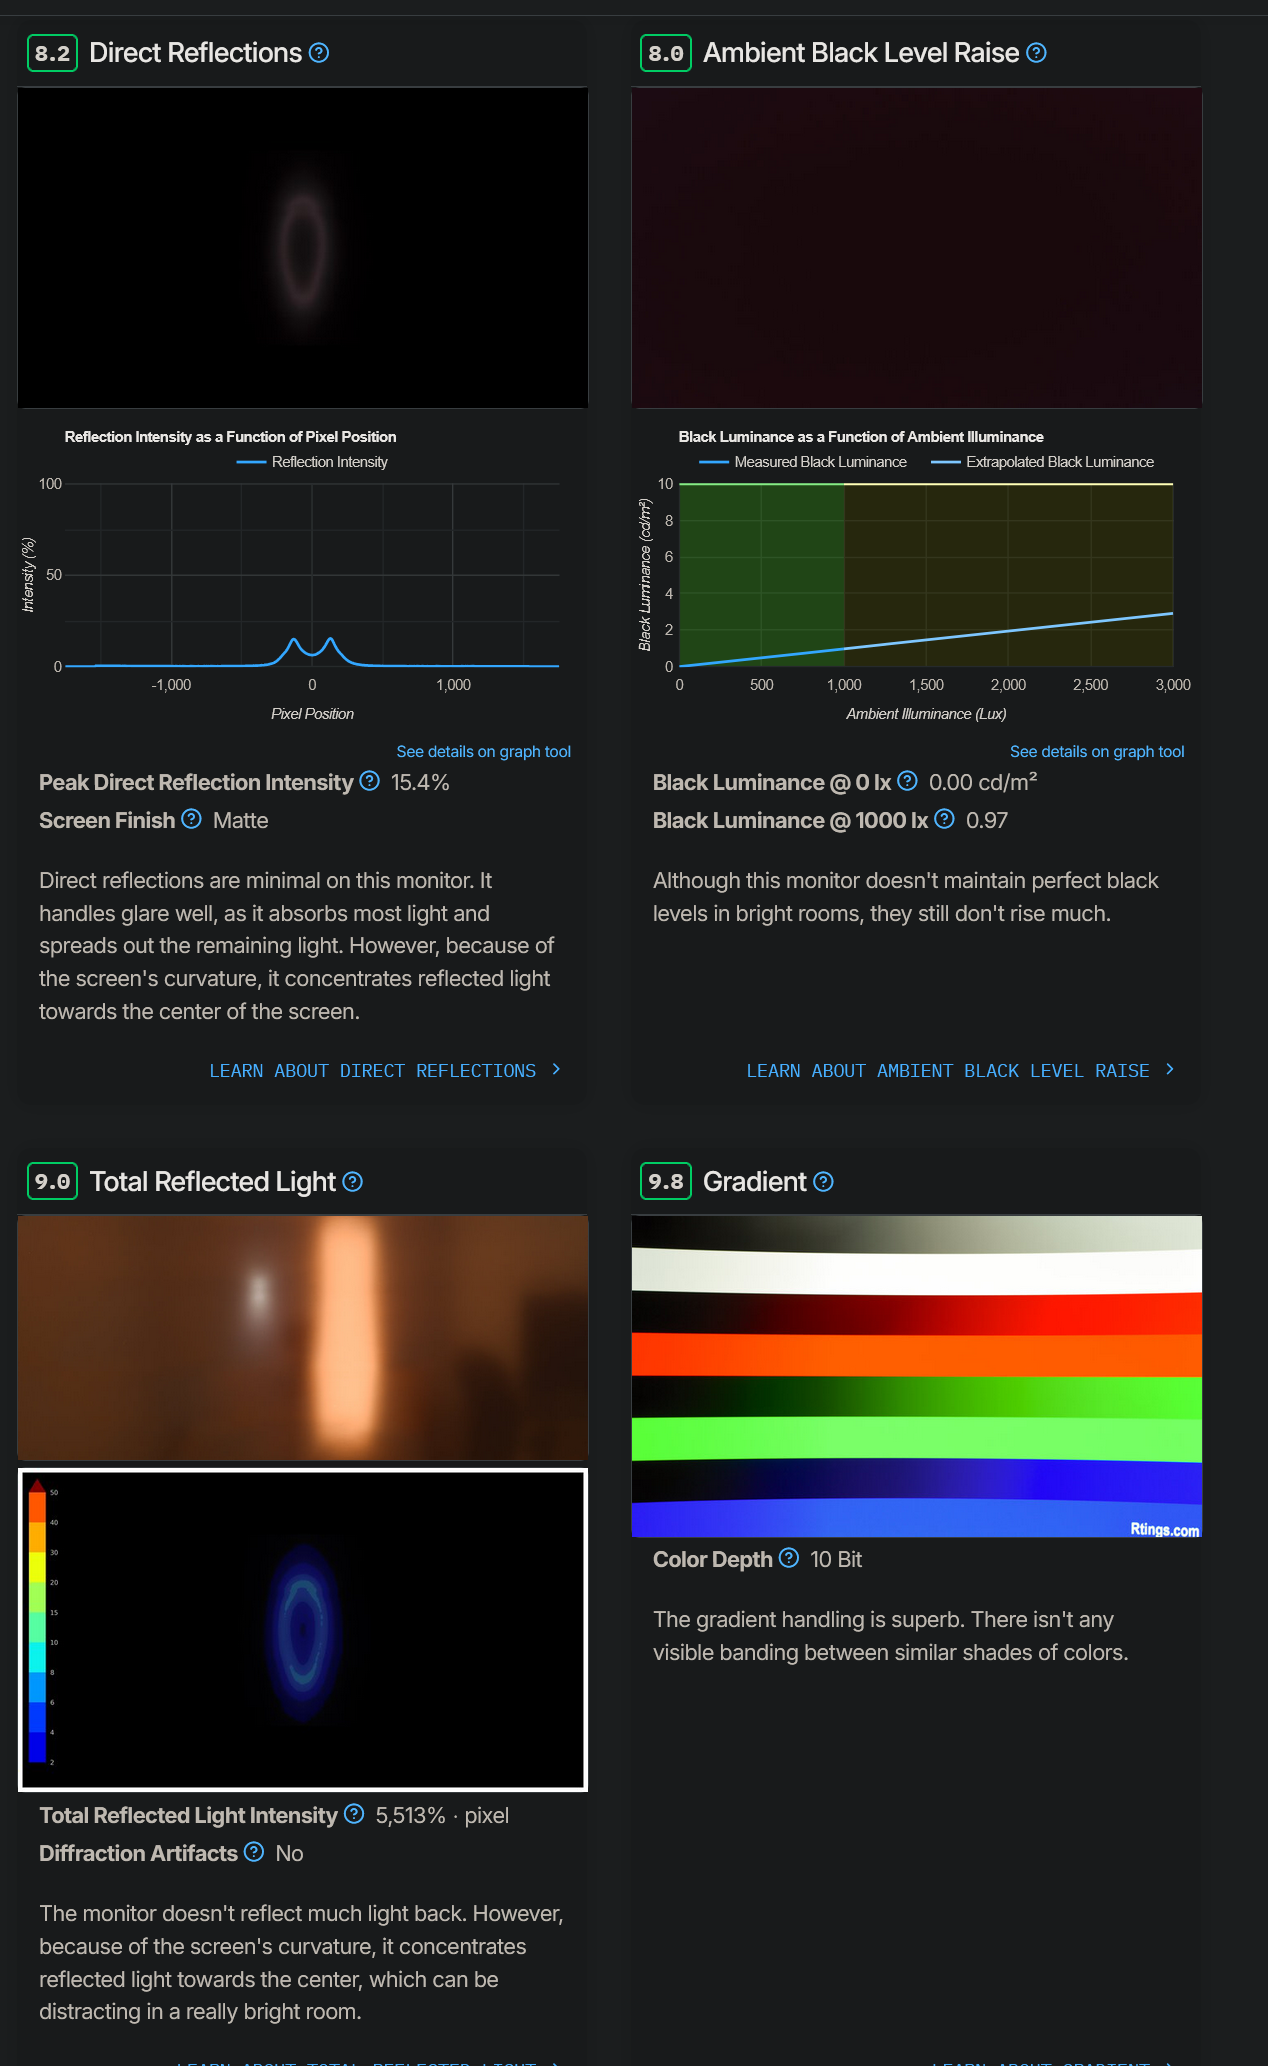
Task: Open the Learn About Direct Reflections link
Action: point(385,1071)
